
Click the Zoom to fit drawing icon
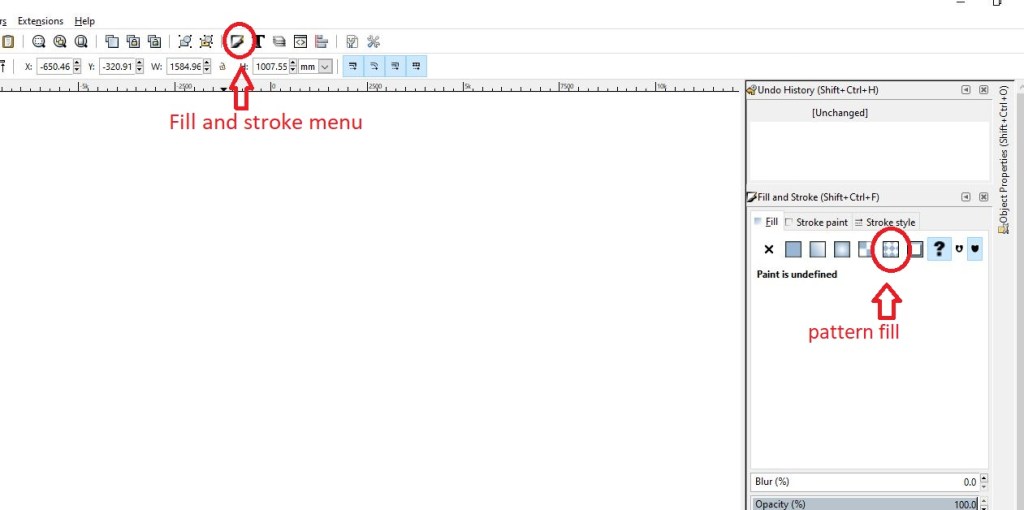[60, 42]
